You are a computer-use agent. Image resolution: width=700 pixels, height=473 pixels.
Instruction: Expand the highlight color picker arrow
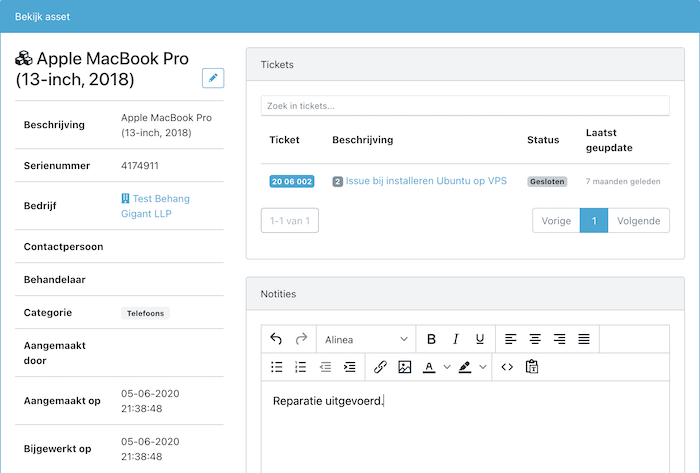(483, 367)
